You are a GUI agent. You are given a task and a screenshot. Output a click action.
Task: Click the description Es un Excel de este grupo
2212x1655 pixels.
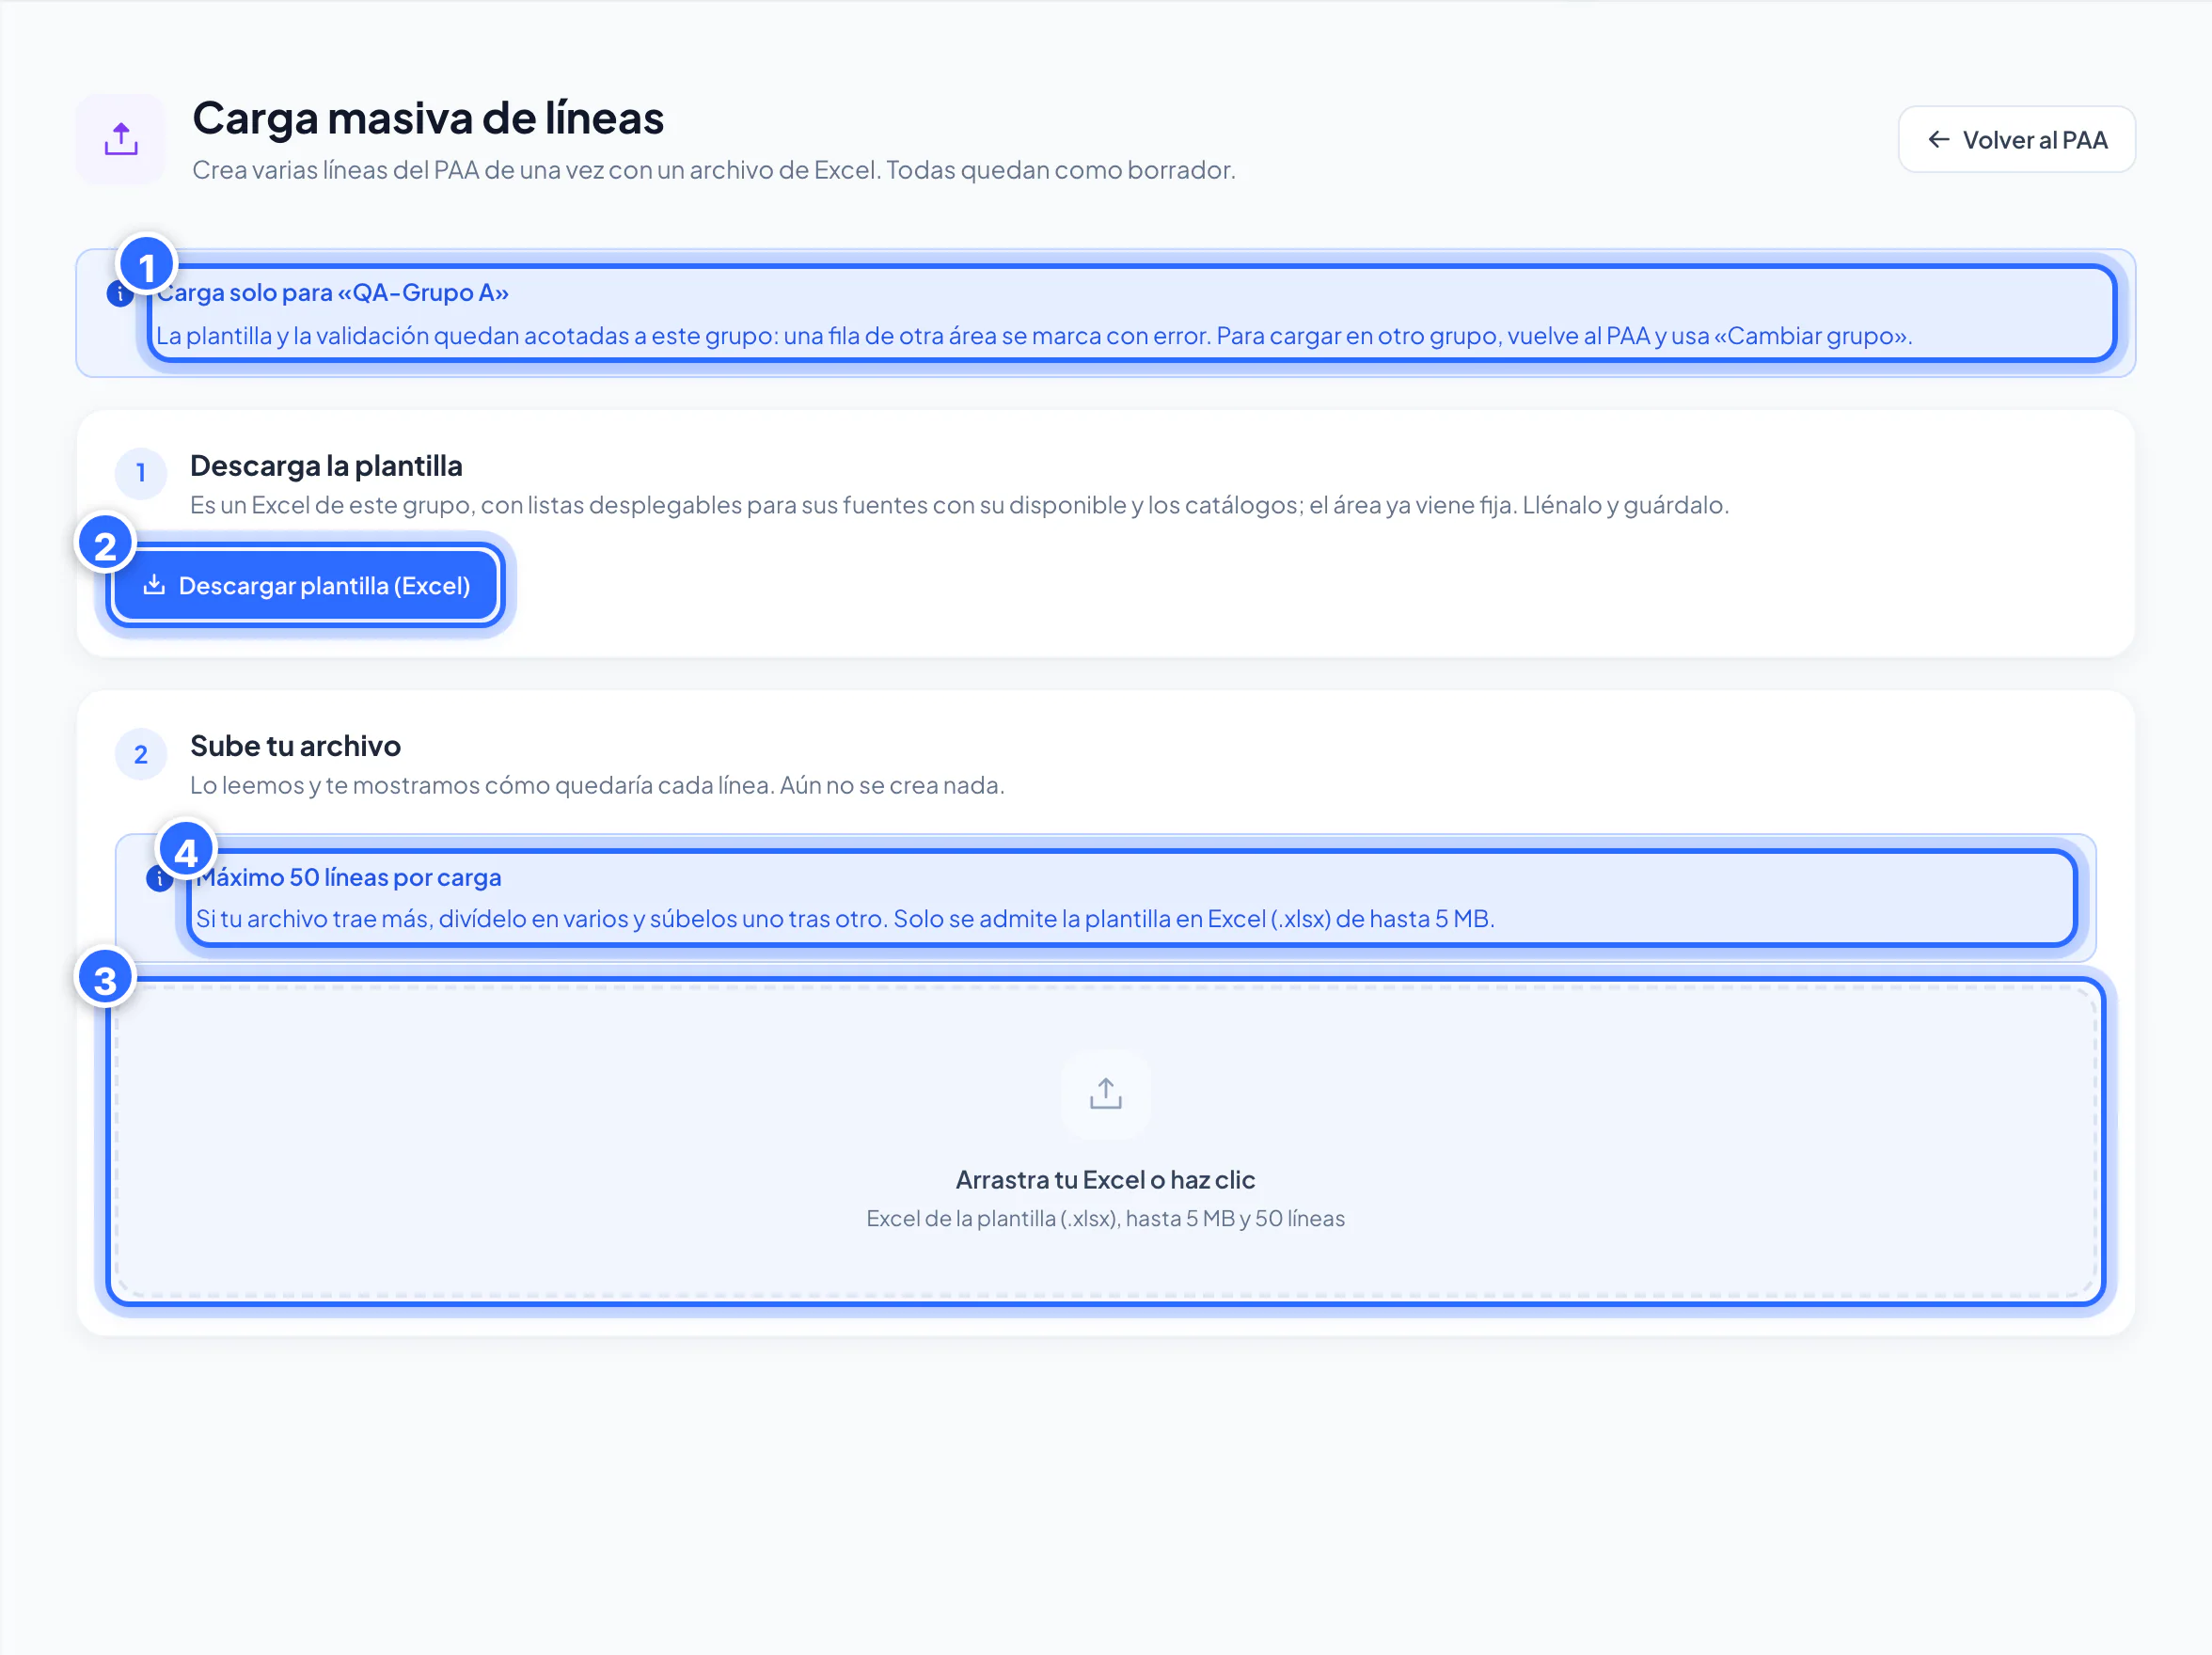coord(959,505)
